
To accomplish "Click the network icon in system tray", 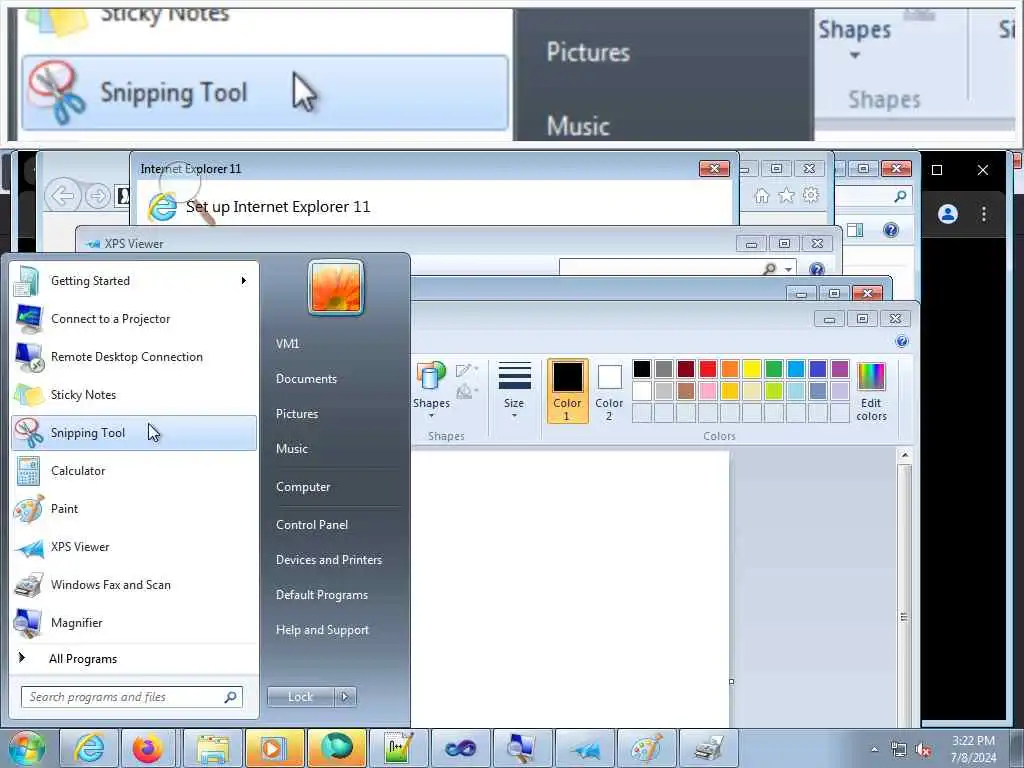I will pyautogui.click(x=899, y=750).
